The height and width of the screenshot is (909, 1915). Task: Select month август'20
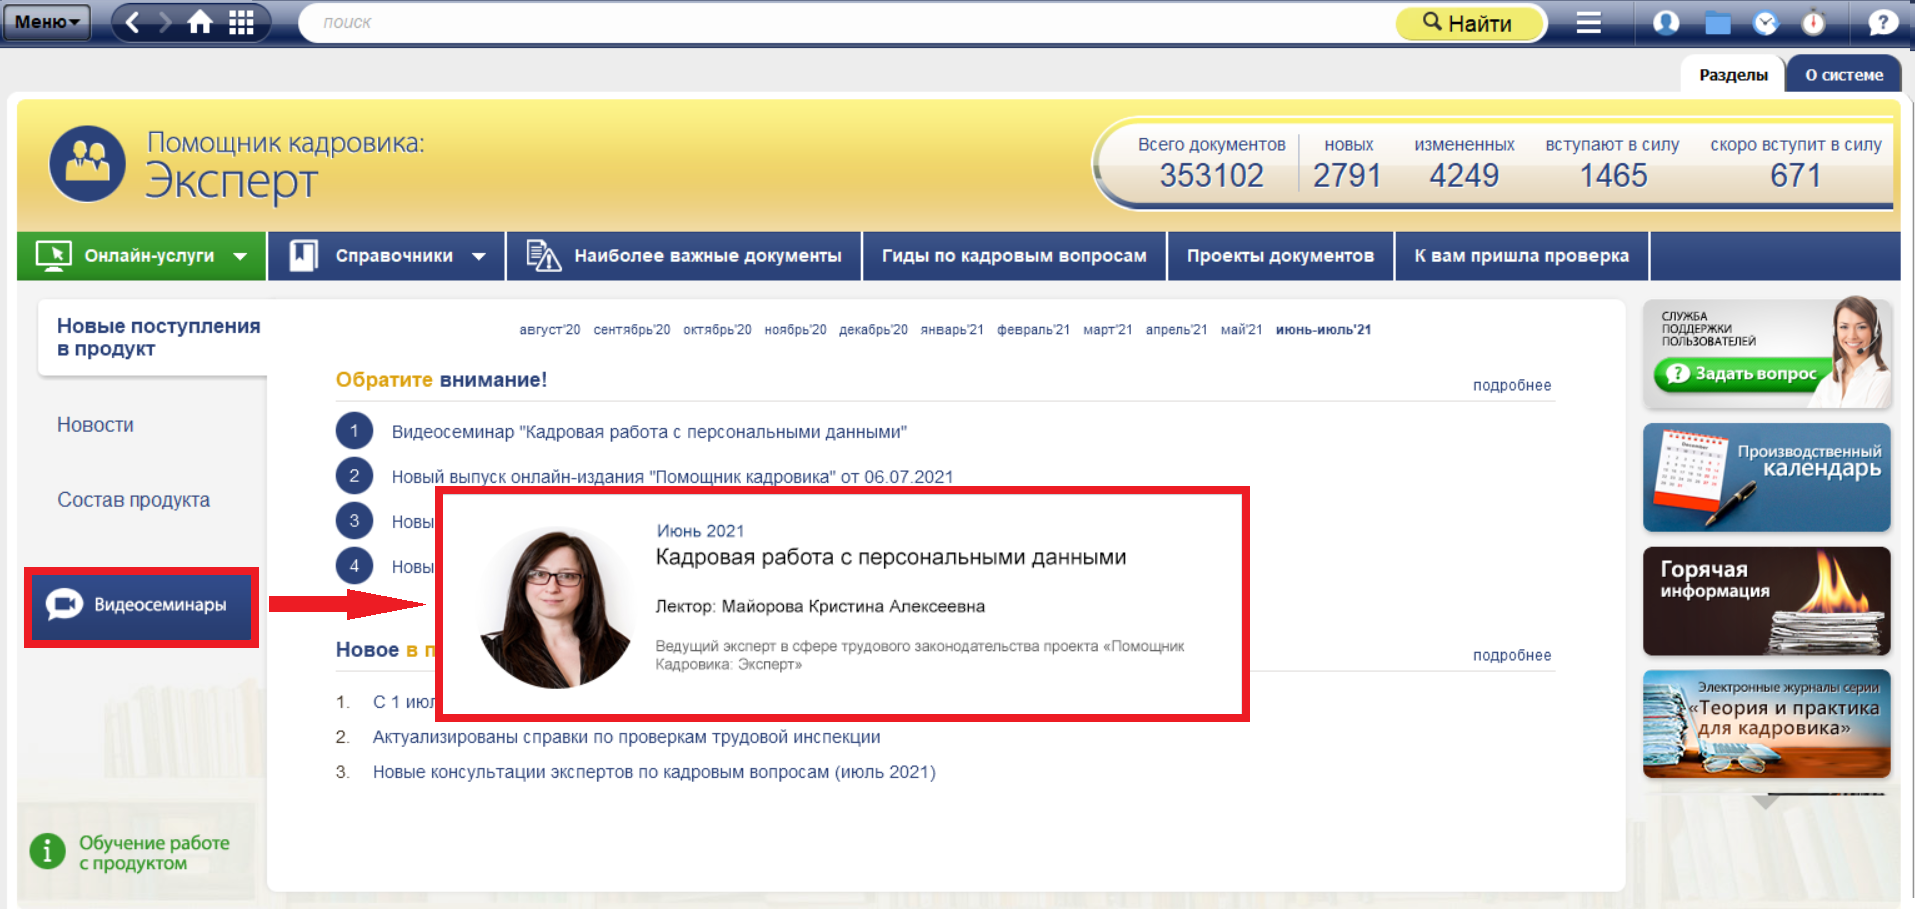click(x=549, y=330)
